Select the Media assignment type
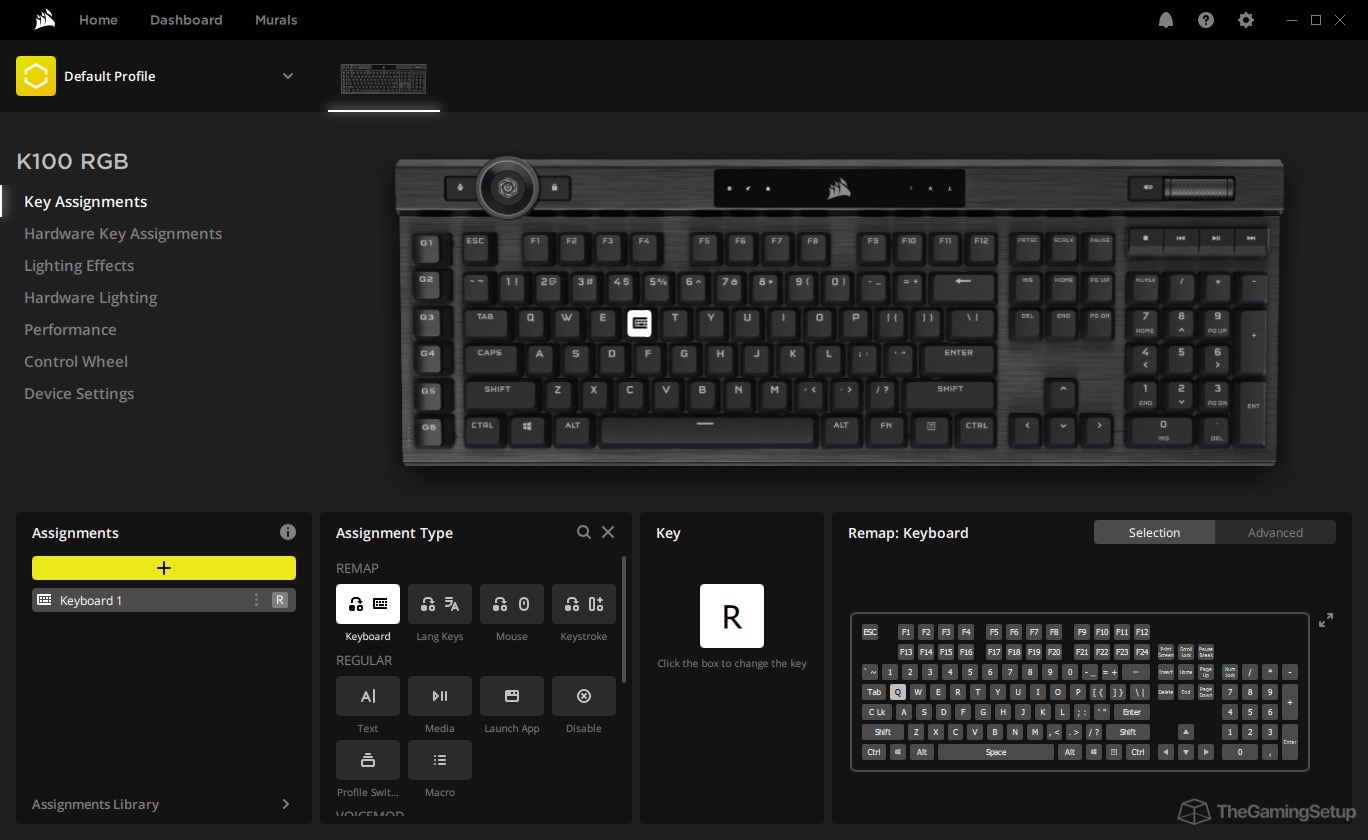Image resolution: width=1368 pixels, height=840 pixels. pos(439,696)
